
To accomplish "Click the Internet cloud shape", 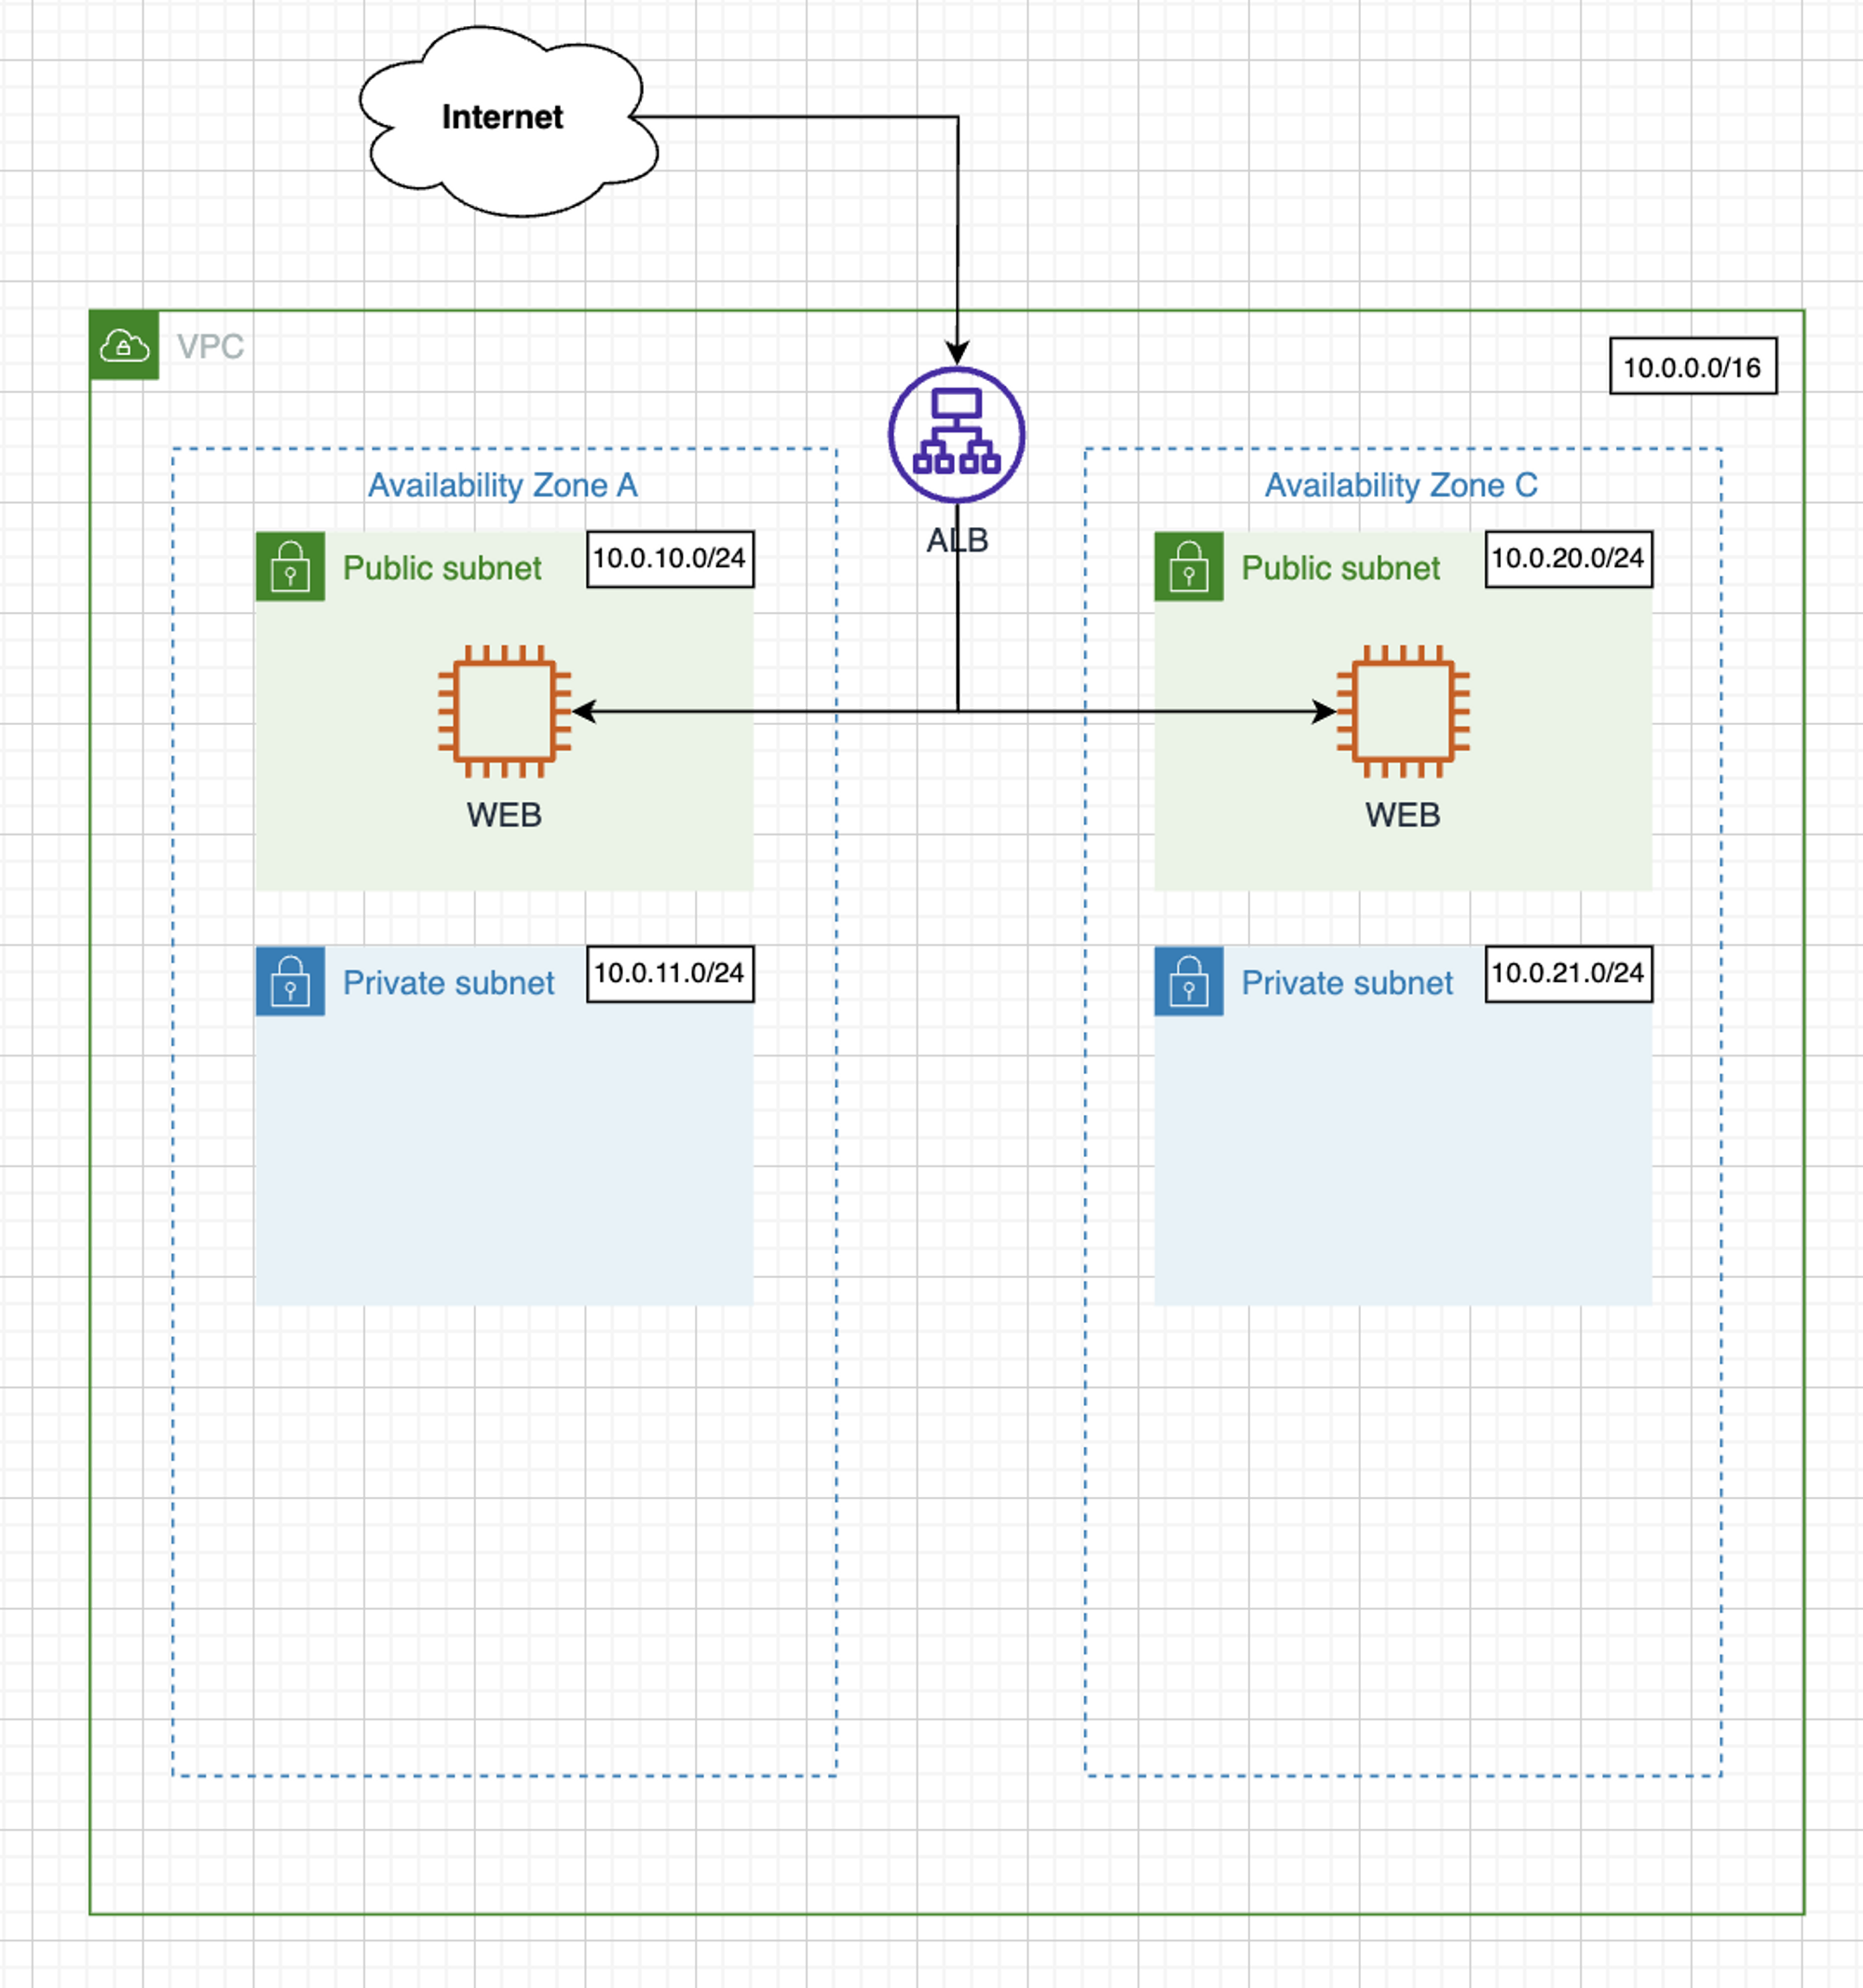I will pos(503,118).
